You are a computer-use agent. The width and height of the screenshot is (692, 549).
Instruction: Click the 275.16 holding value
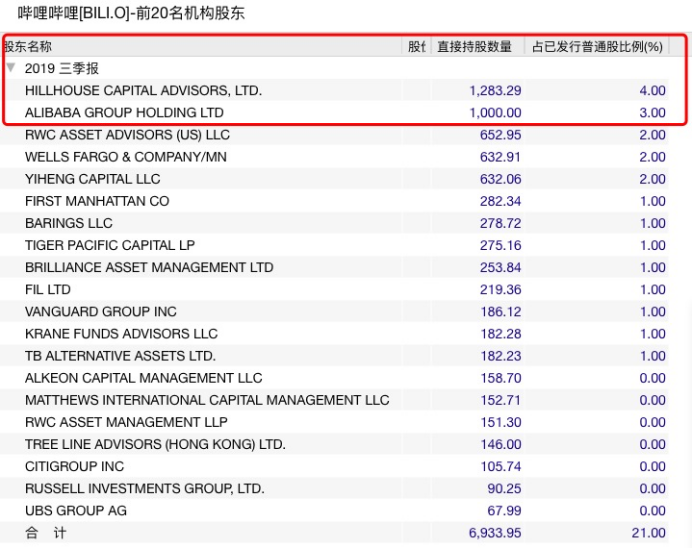coord(500,245)
